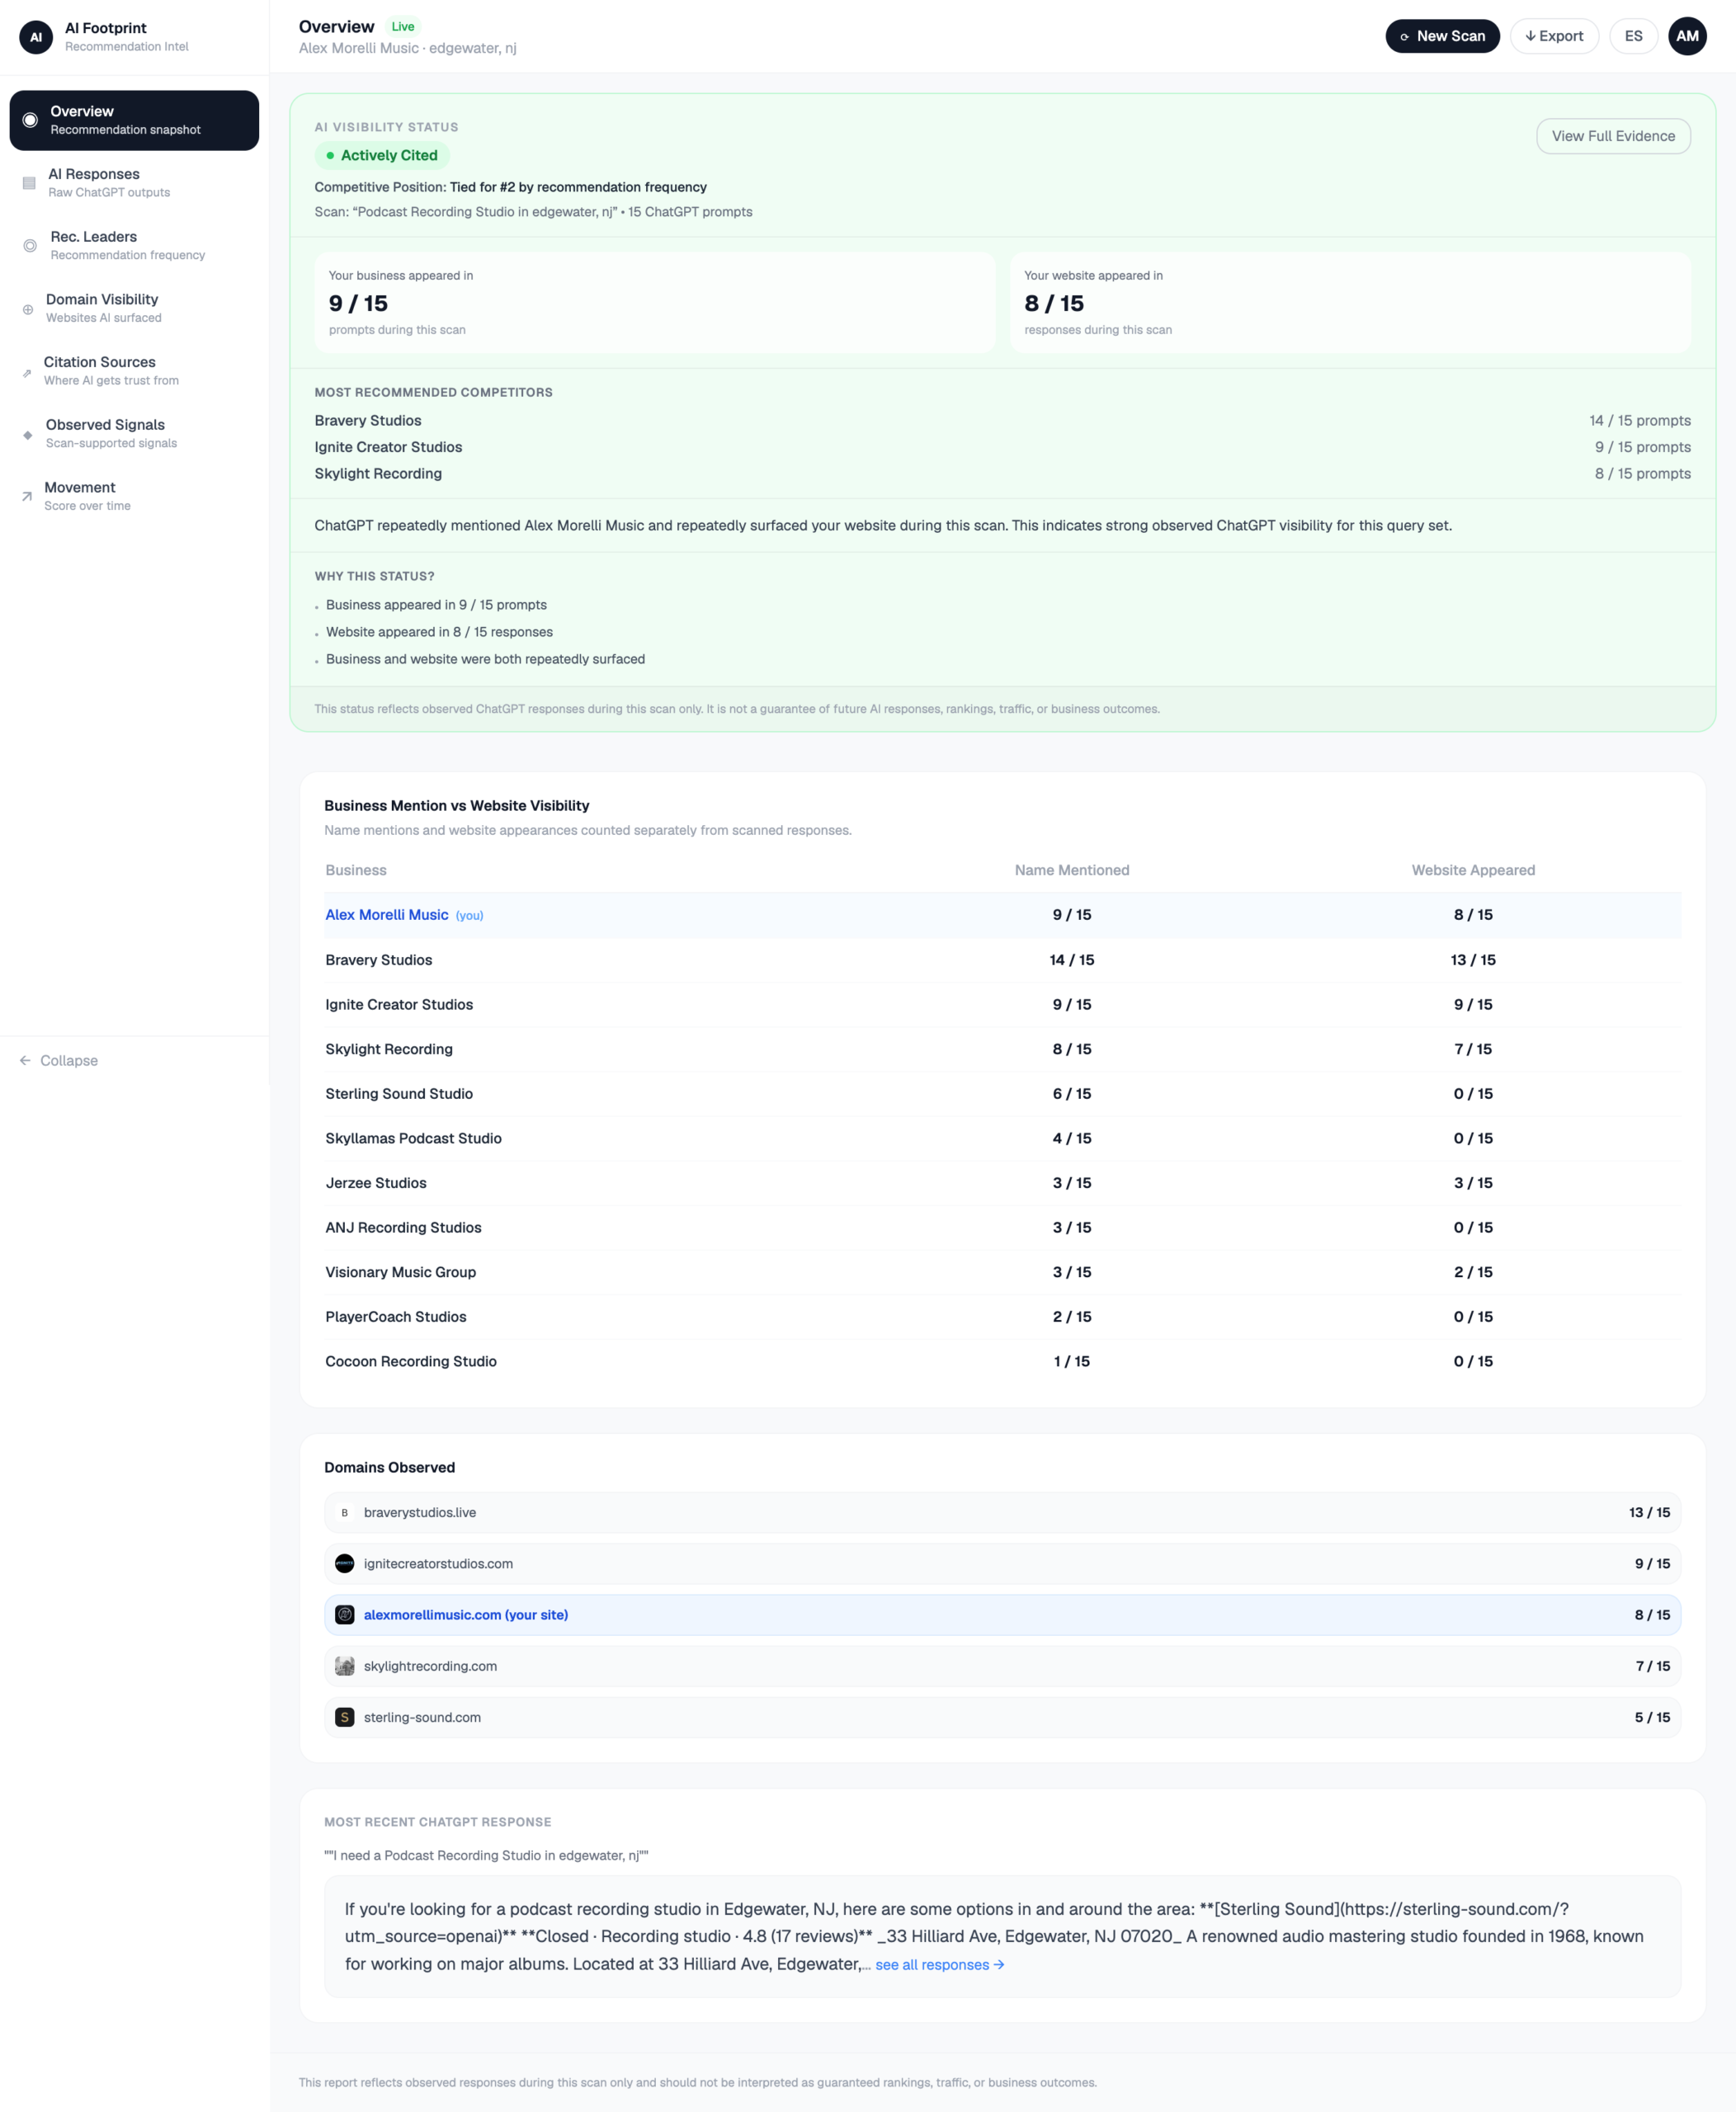Click Sterling Sound Studio row
The height and width of the screenshot is (2112, 1736).
(1002, 1093)
